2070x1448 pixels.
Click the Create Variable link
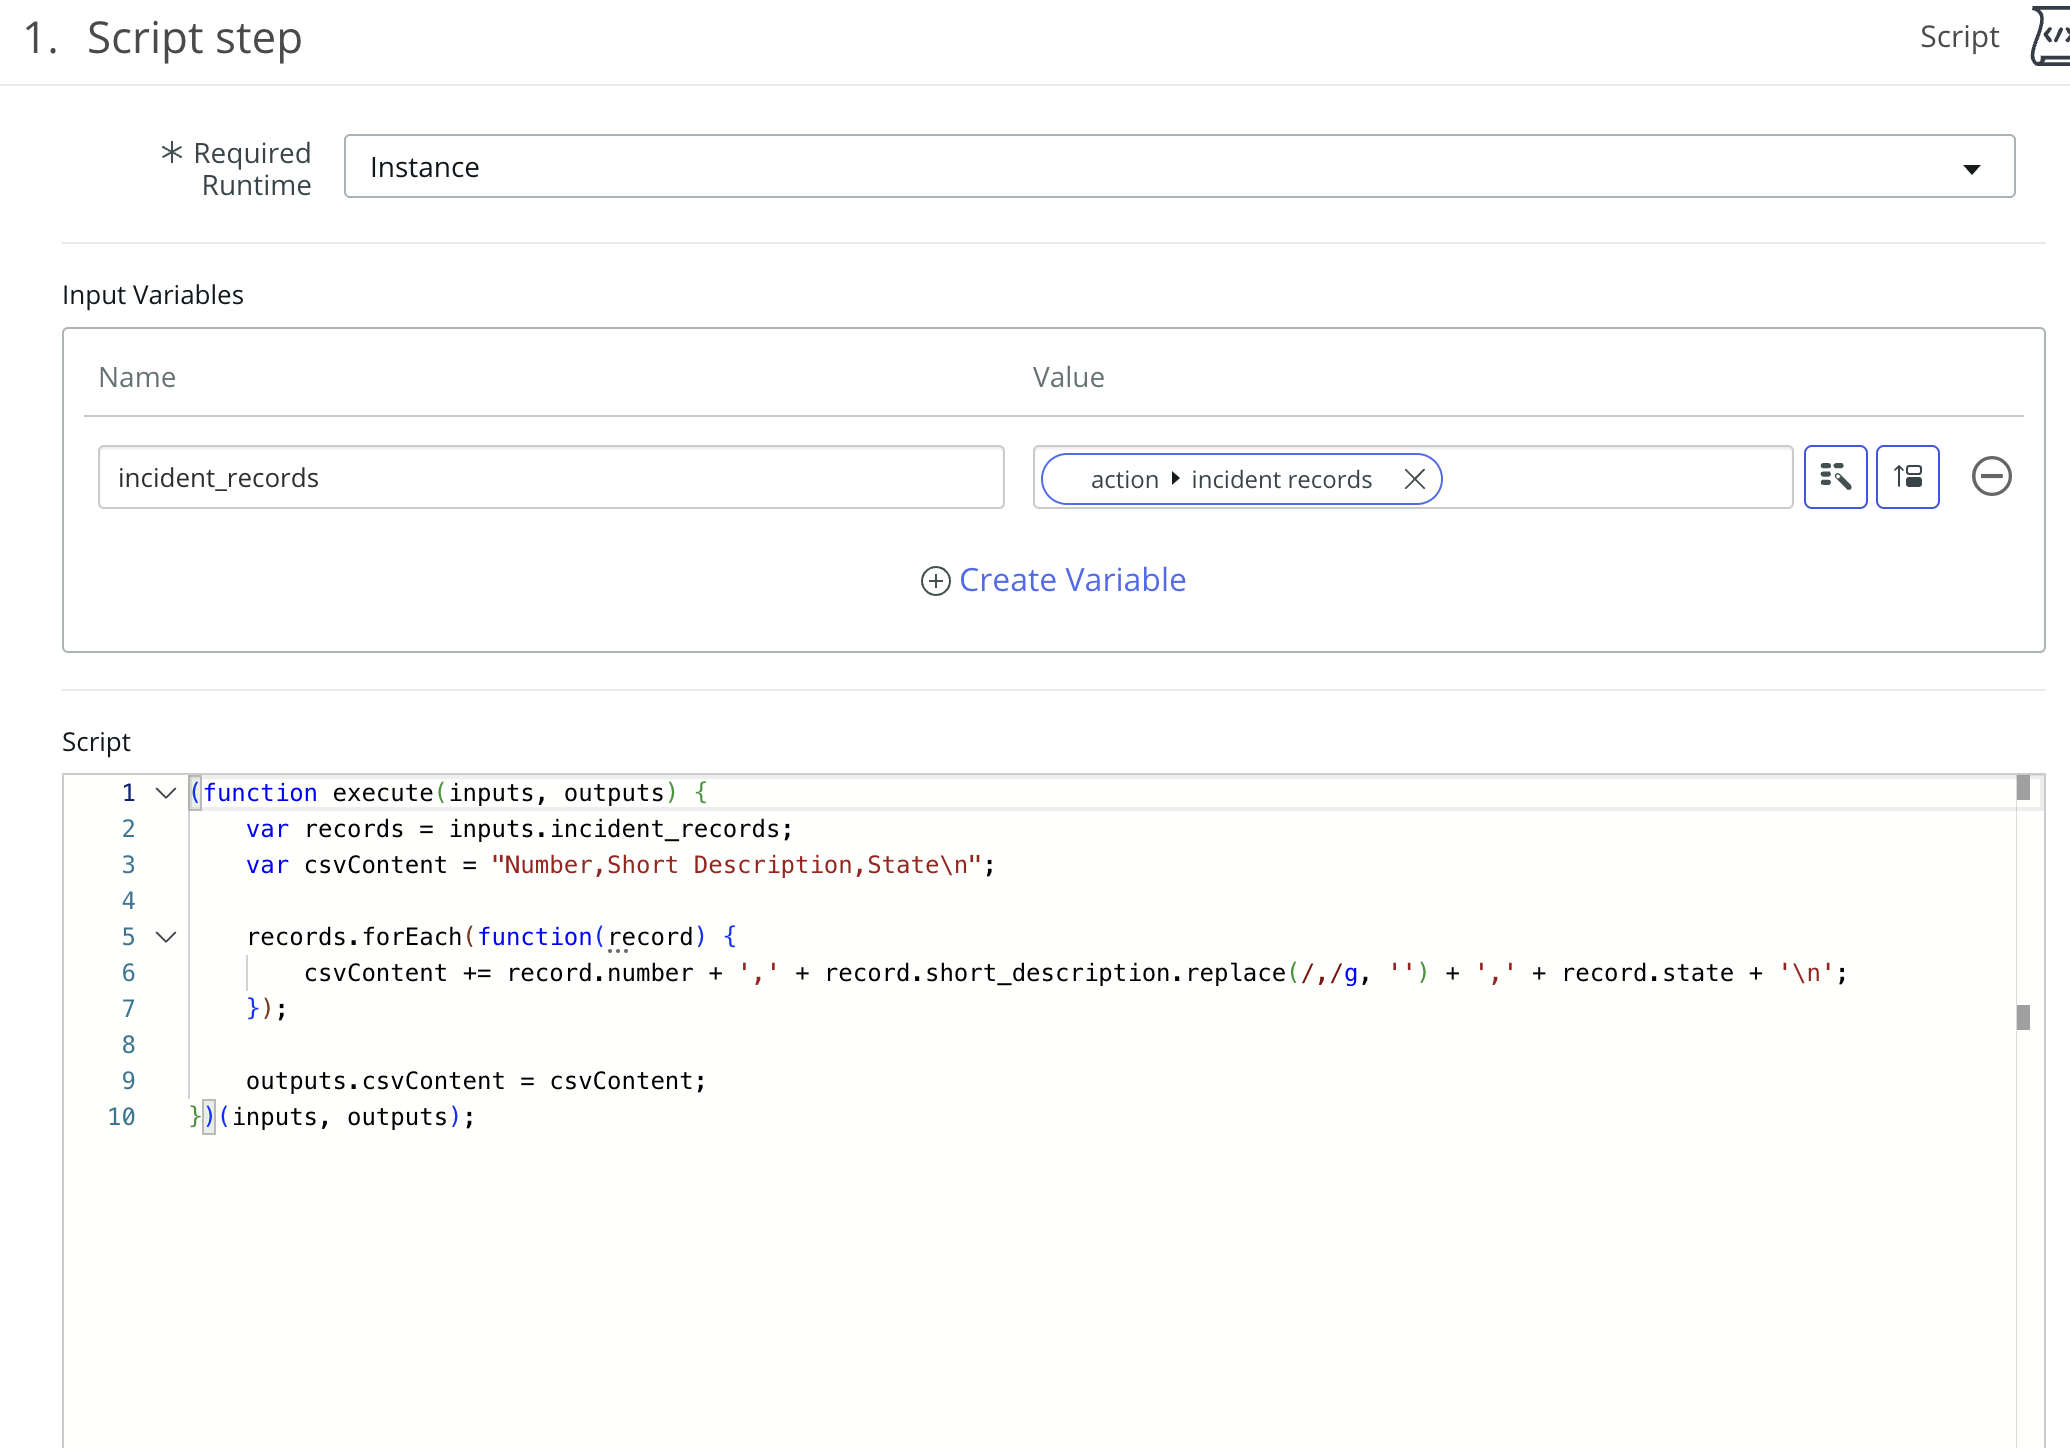point(1072,580)
